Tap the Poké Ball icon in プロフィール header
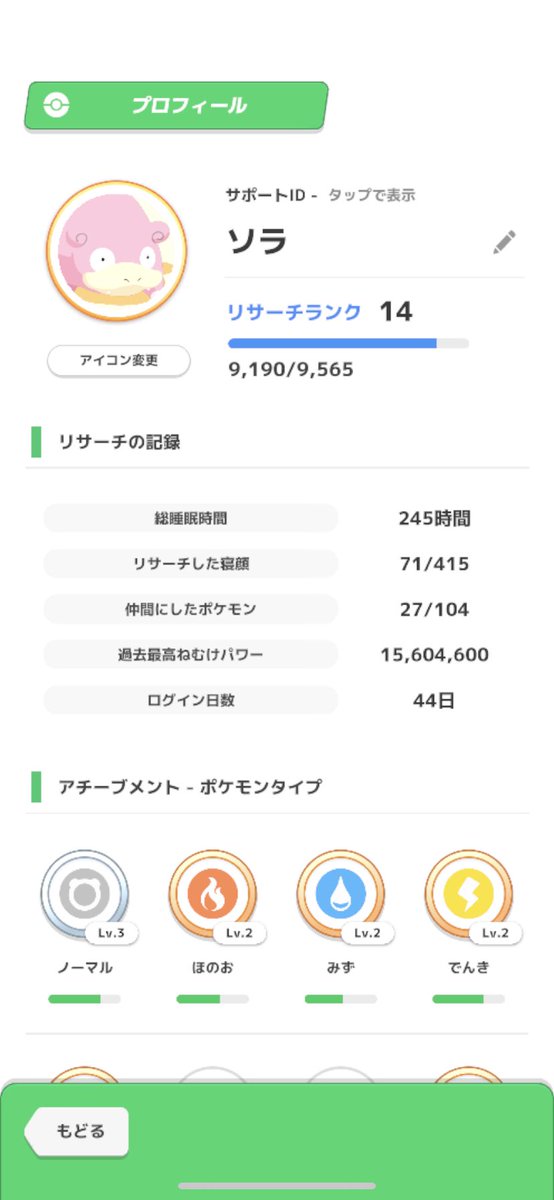Screen dimensions: 554x1200 click(x=57, y=106)
